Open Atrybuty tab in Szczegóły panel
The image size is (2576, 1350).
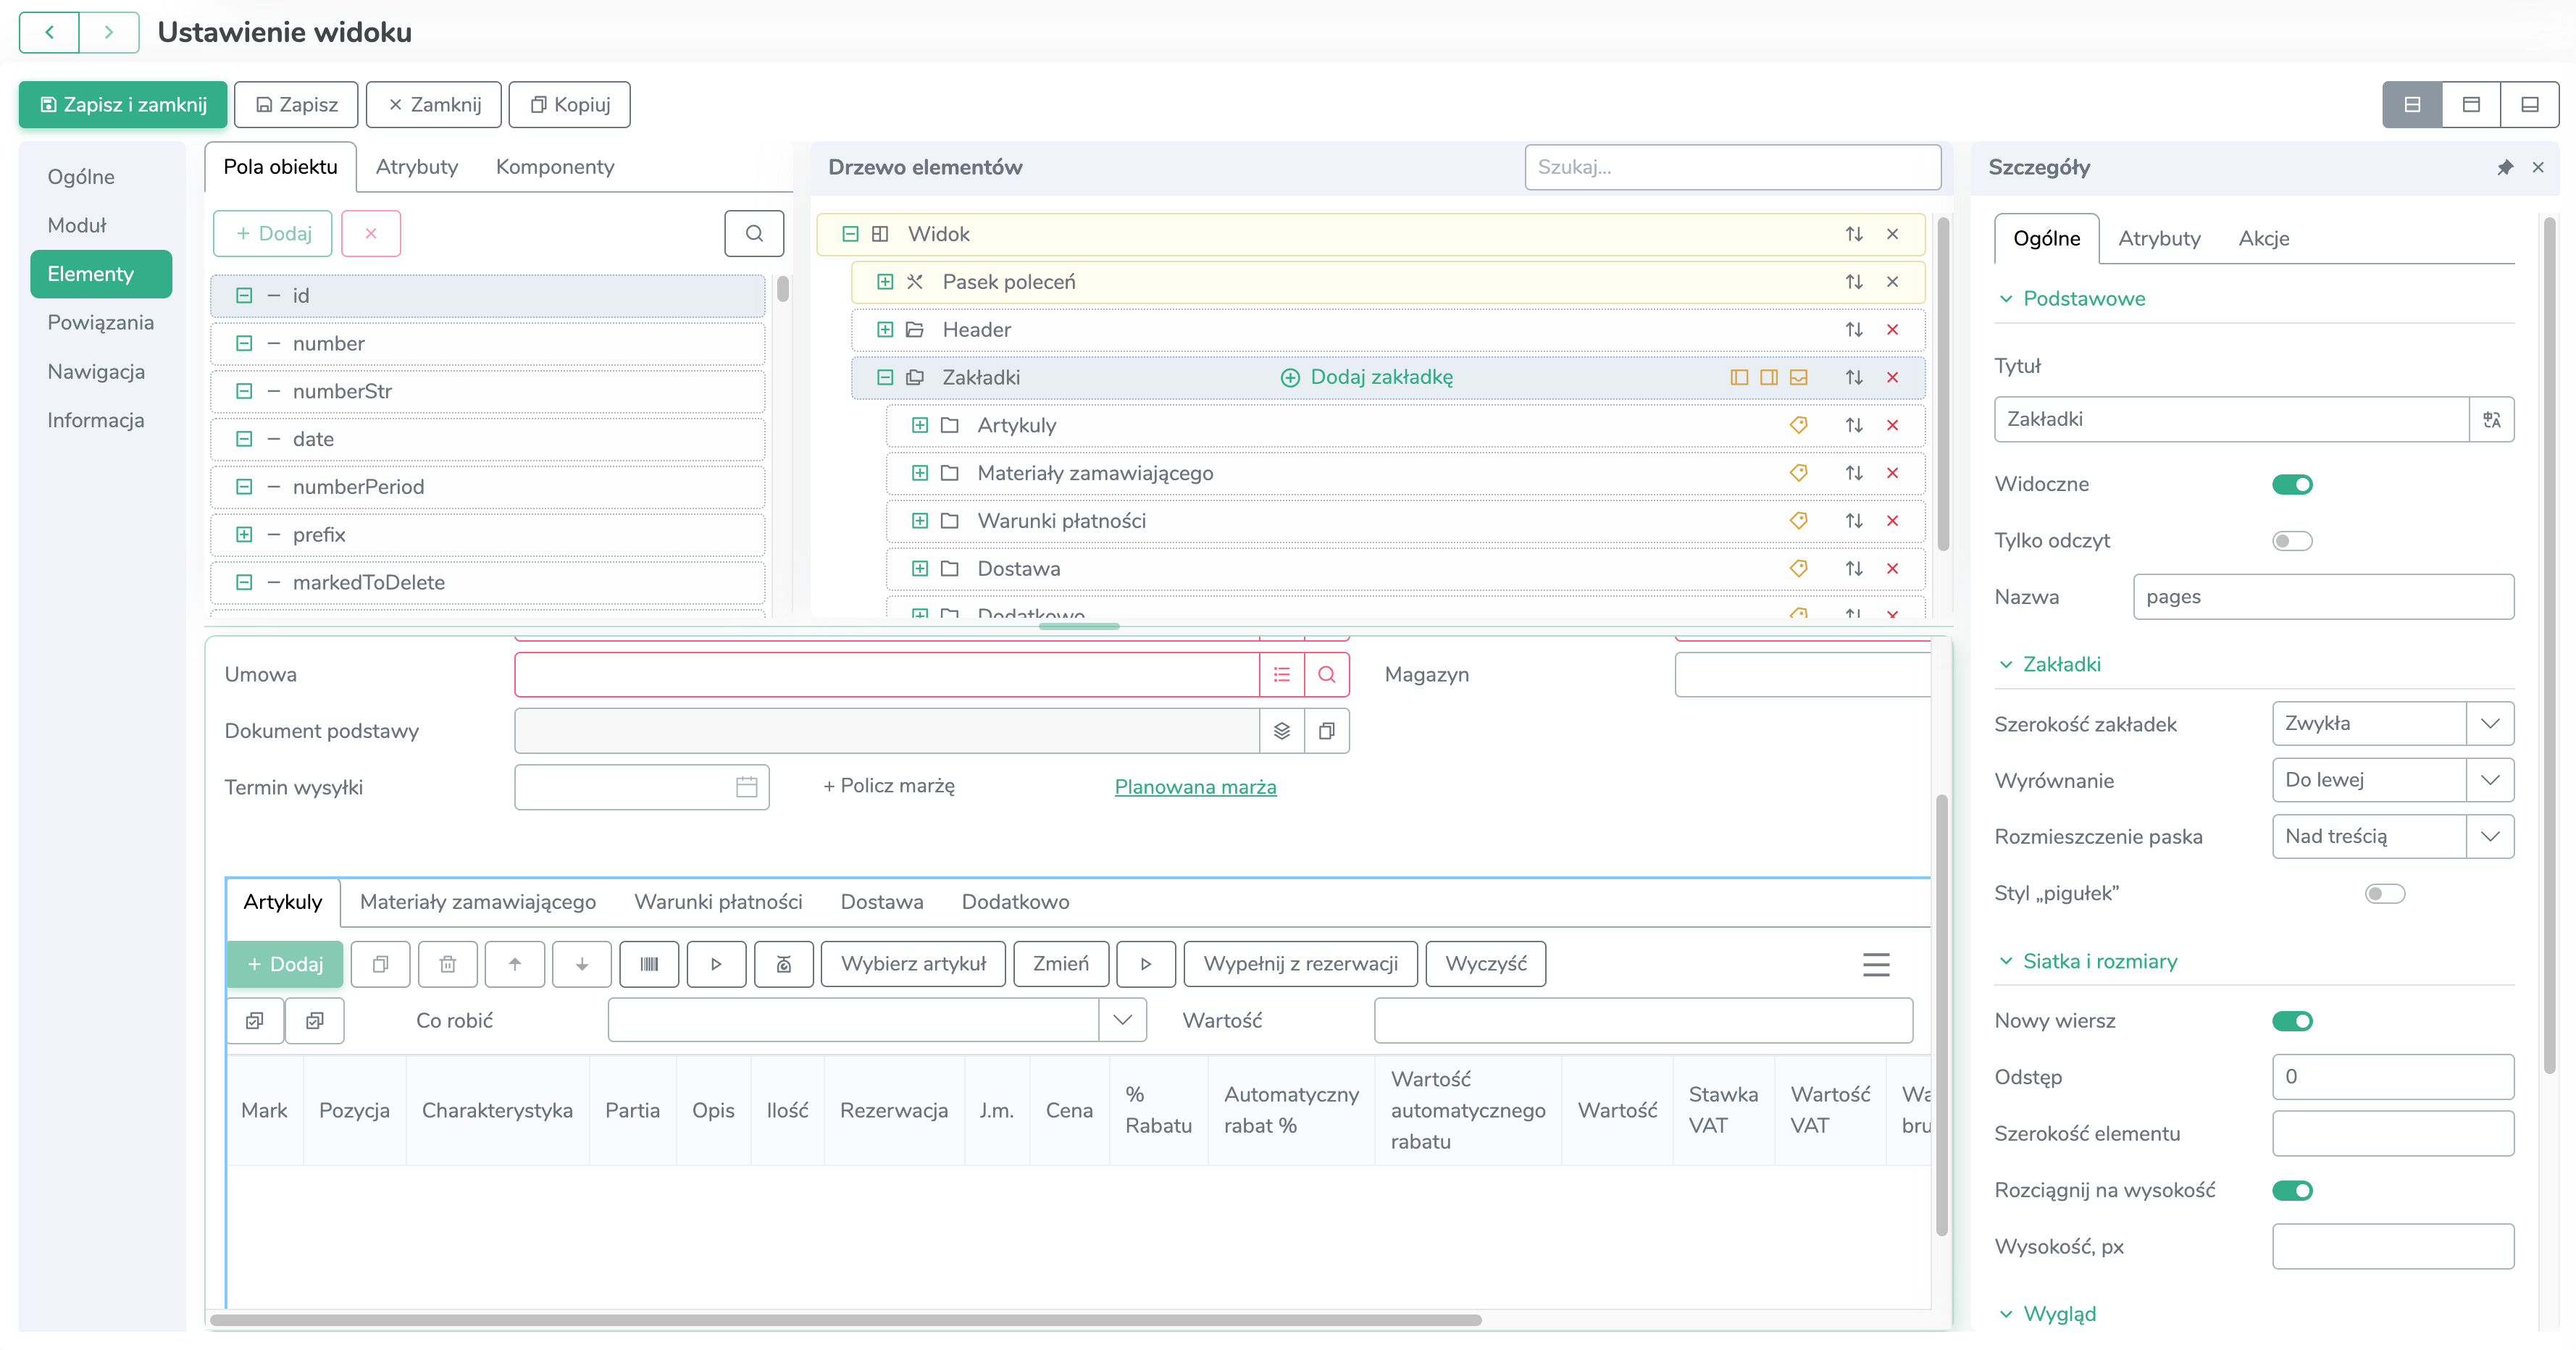tap(2159, 238)
